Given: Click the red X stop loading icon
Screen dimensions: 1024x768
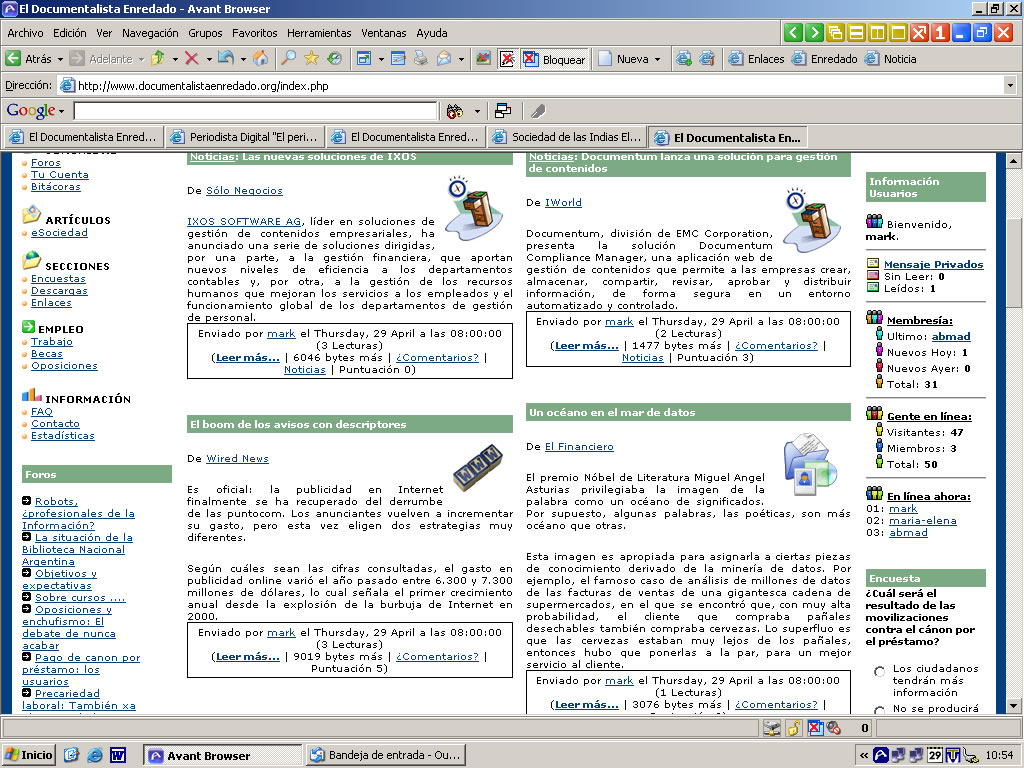Looking at the screenshot, I should (x=191, y=59).
